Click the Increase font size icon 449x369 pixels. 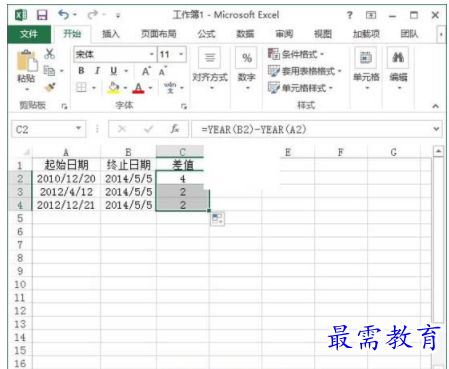(146, 71)
